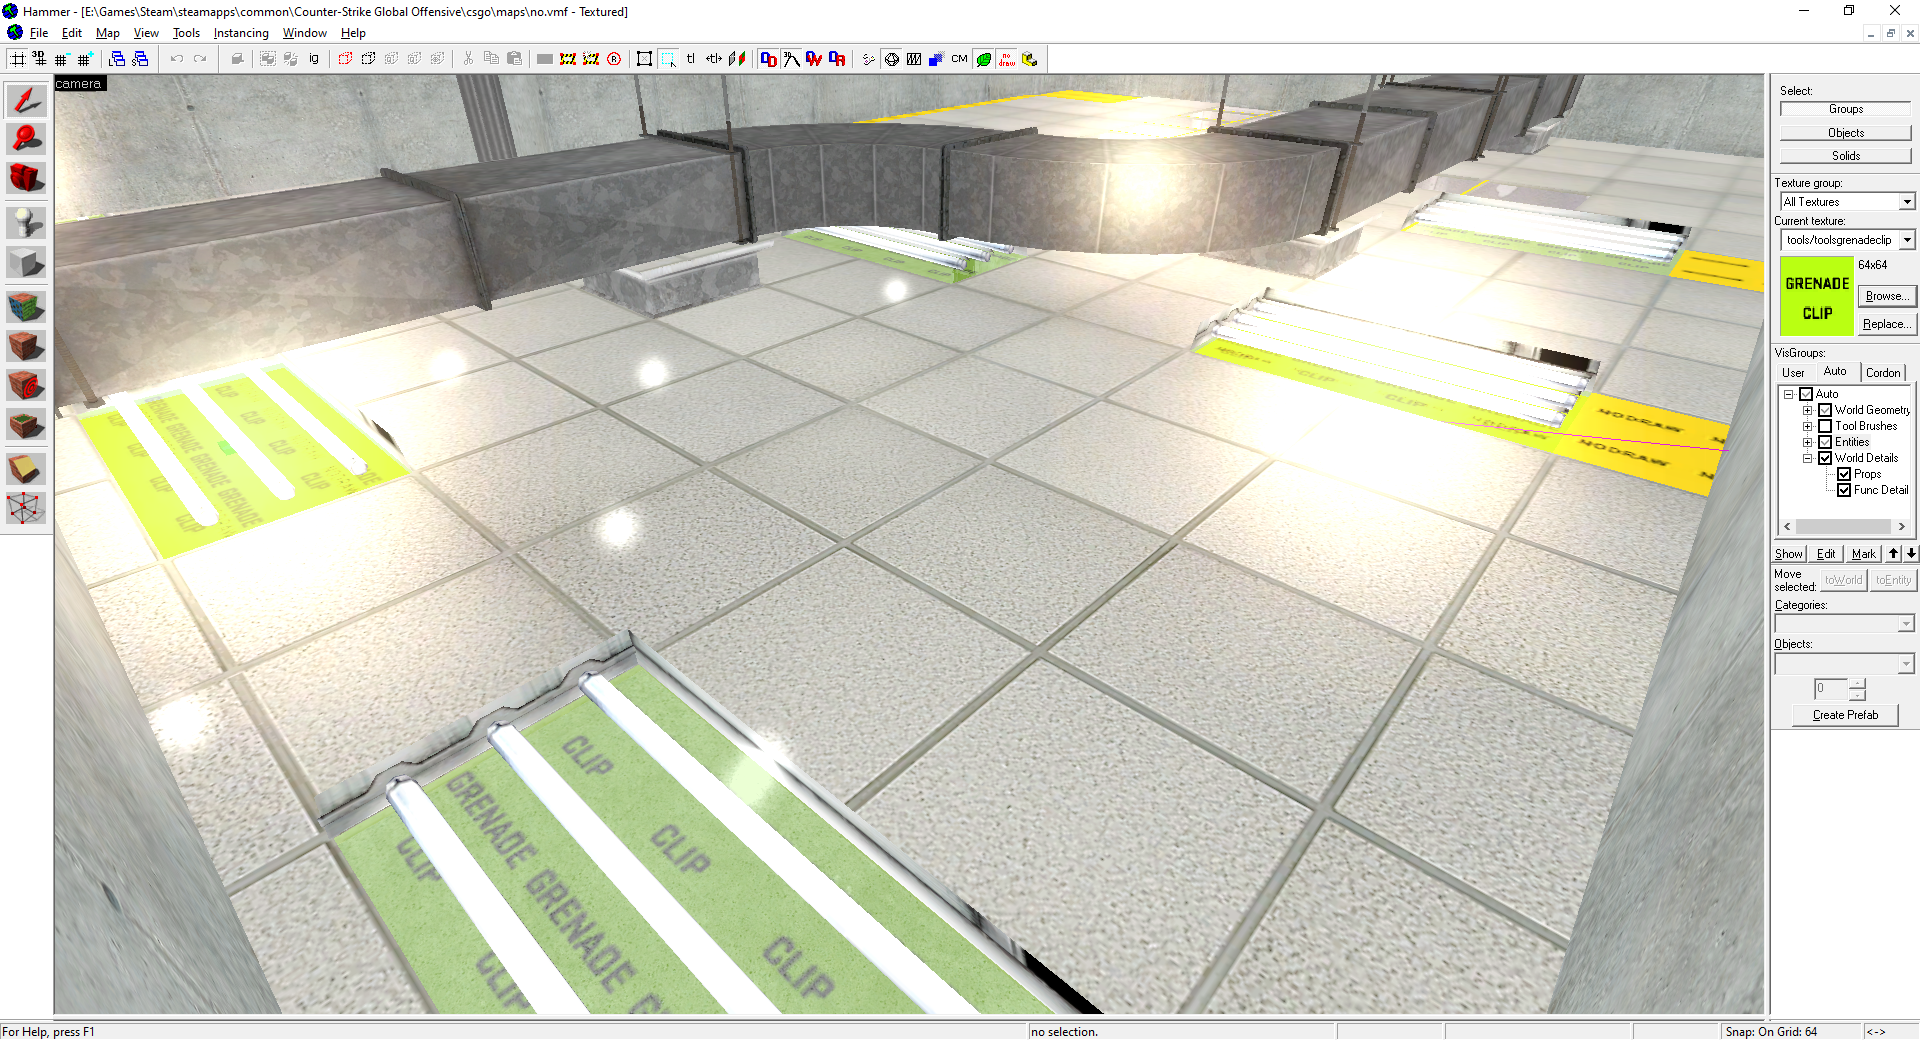Viewport: 1920px width, 1040px height.
Task: Select the Apply Overlays tool
Action: click(x=26, y=424)
